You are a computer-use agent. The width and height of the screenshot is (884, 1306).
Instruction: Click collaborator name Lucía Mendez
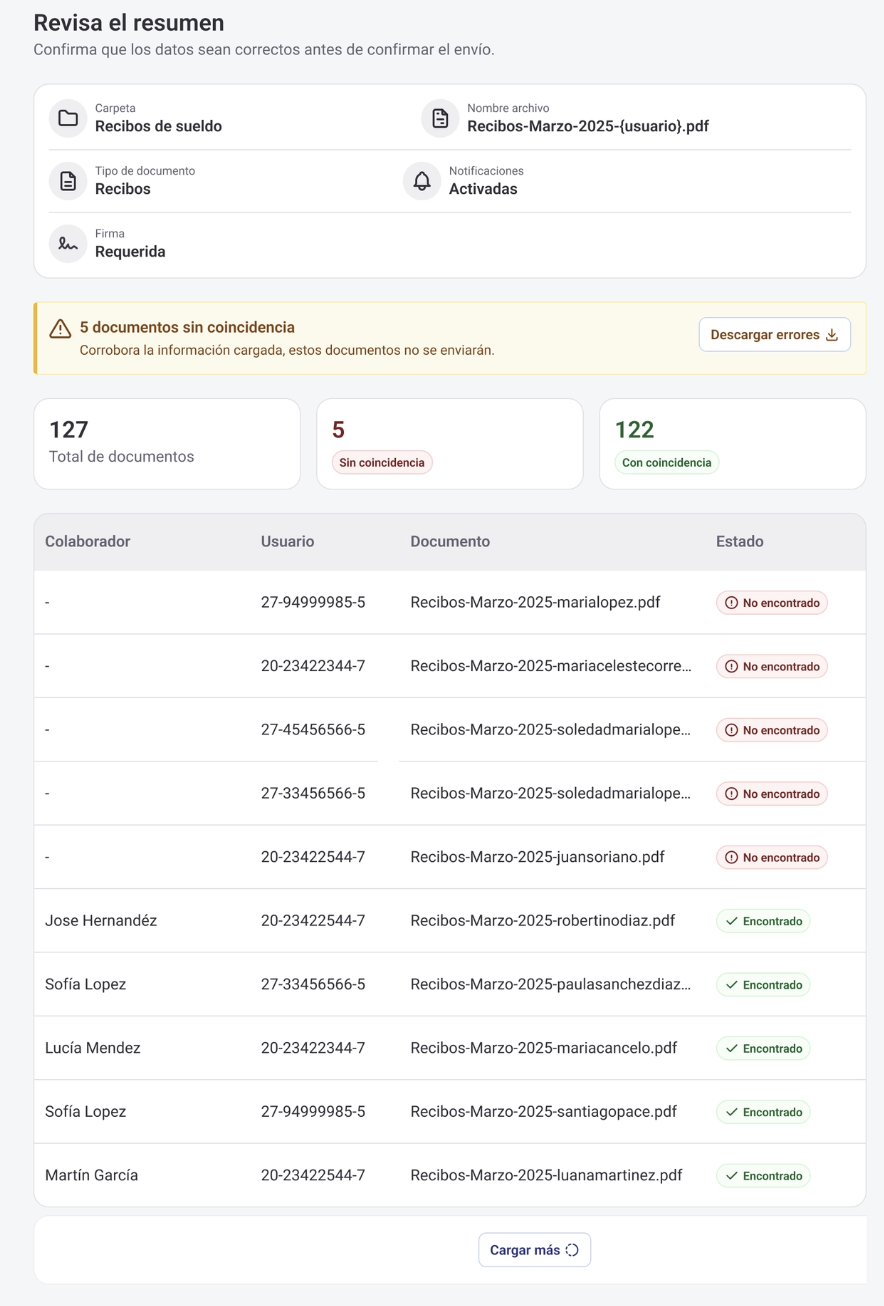pos(93,1048)
